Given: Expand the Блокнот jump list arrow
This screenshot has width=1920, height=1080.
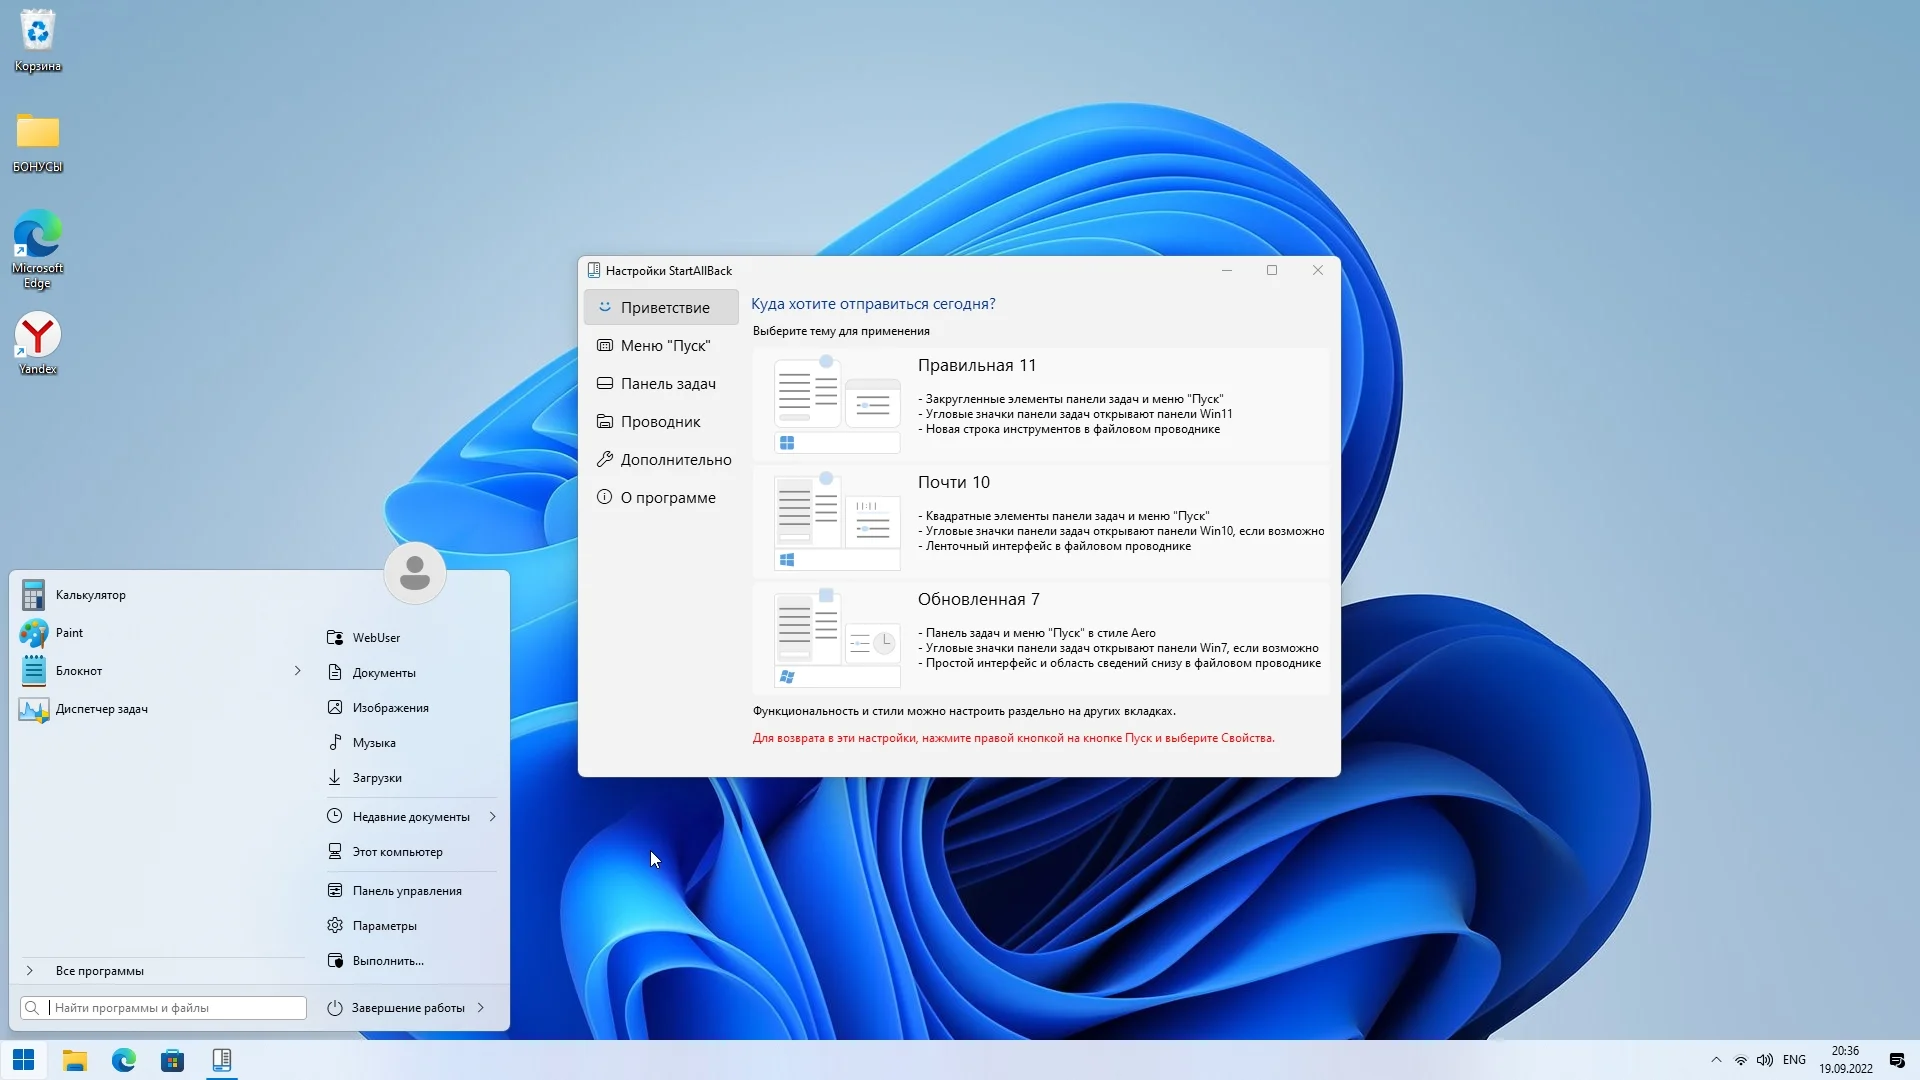Looking at the screenshot, I should (x=297, y=671).
